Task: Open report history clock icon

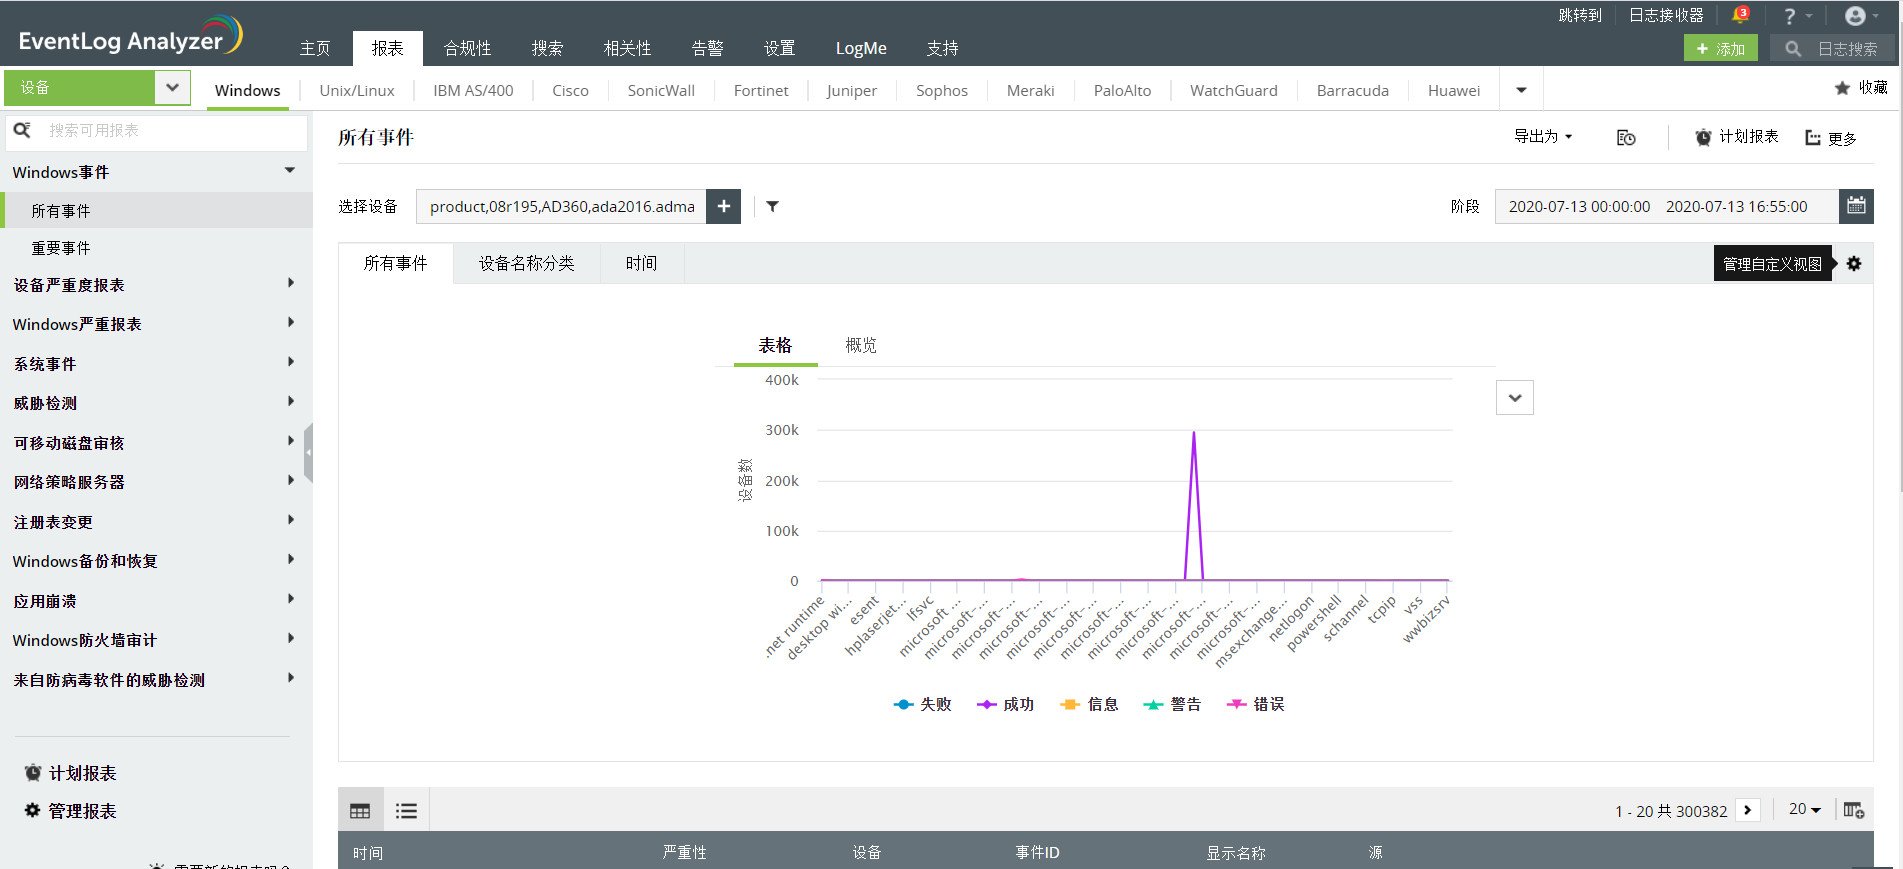Action: click(x=1626, y=138)
